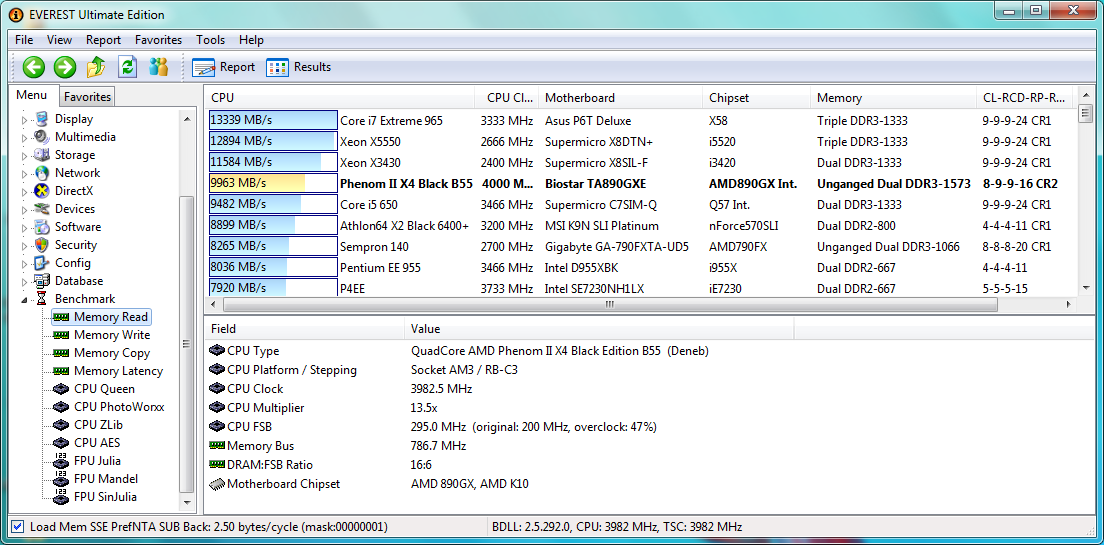The image size is (1104, 545).
Task: Open the View menu
Action: 60,40
